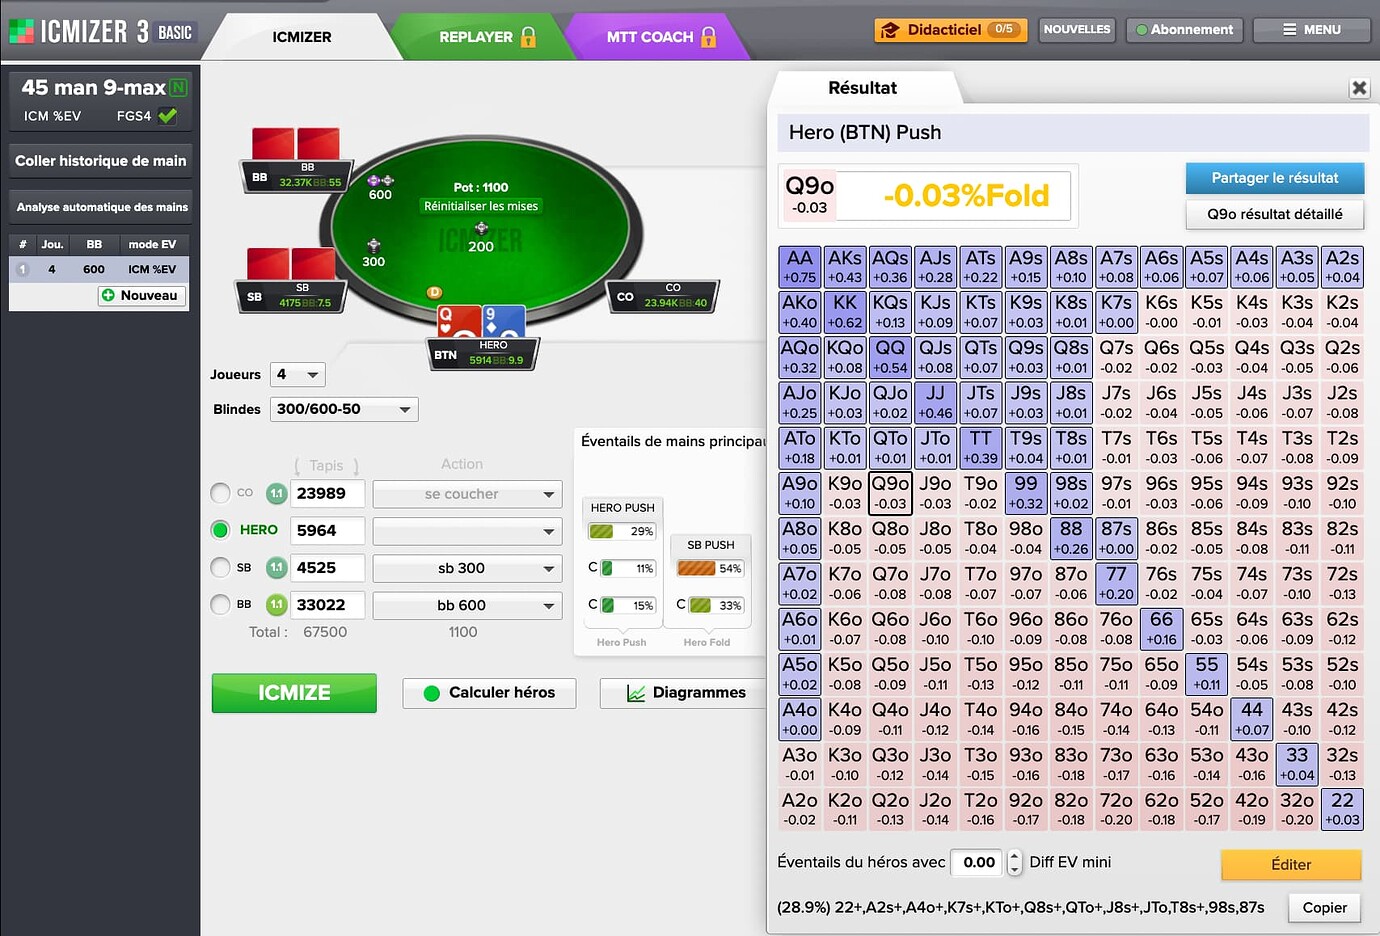Add a new hand with Nouveau plus icon

click(x=108, y=296)
